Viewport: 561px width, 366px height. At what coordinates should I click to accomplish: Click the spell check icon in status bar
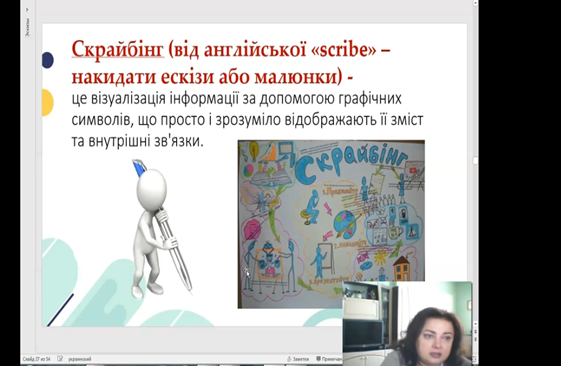(60, 358)
